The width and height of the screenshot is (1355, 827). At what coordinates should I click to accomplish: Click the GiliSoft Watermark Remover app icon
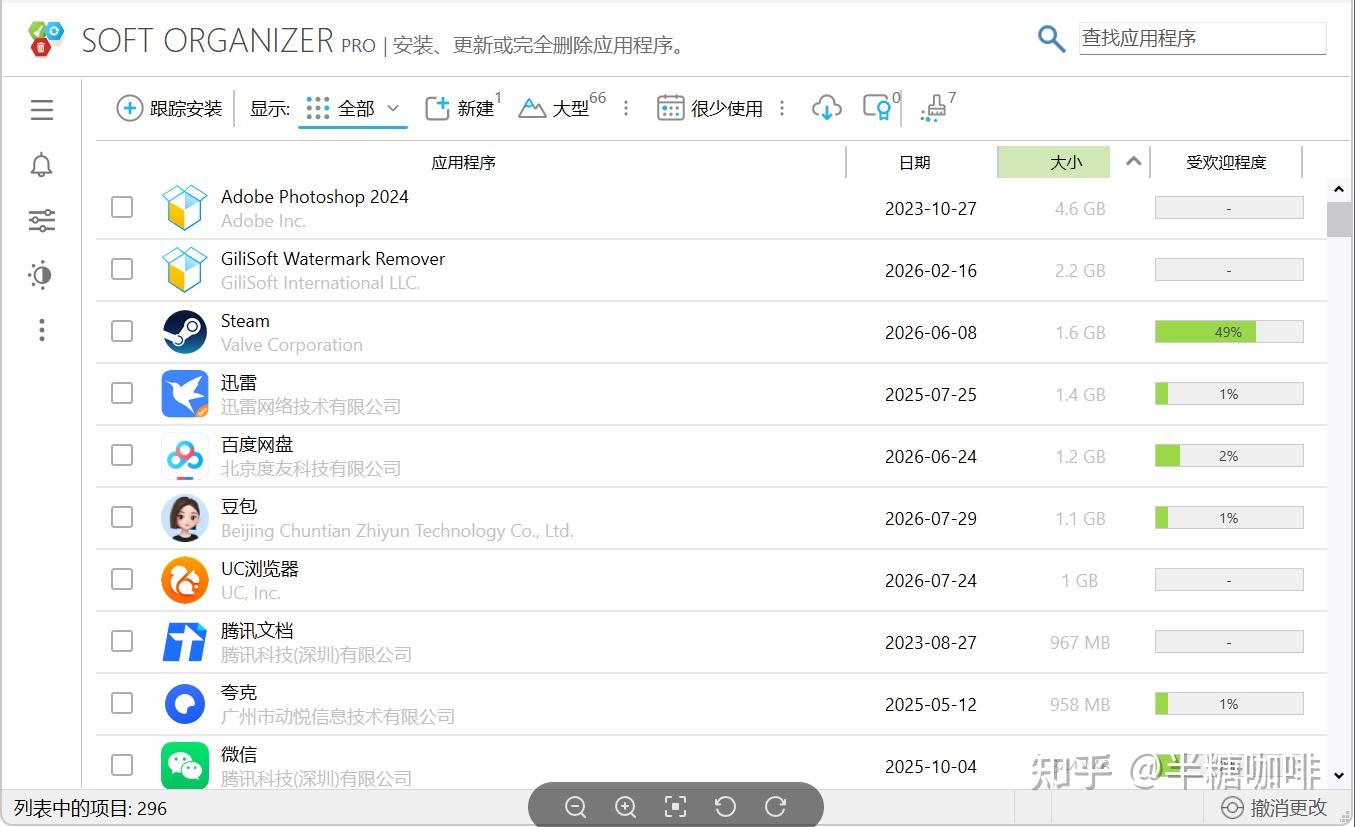pyautogui.click(x=185, y=270)
